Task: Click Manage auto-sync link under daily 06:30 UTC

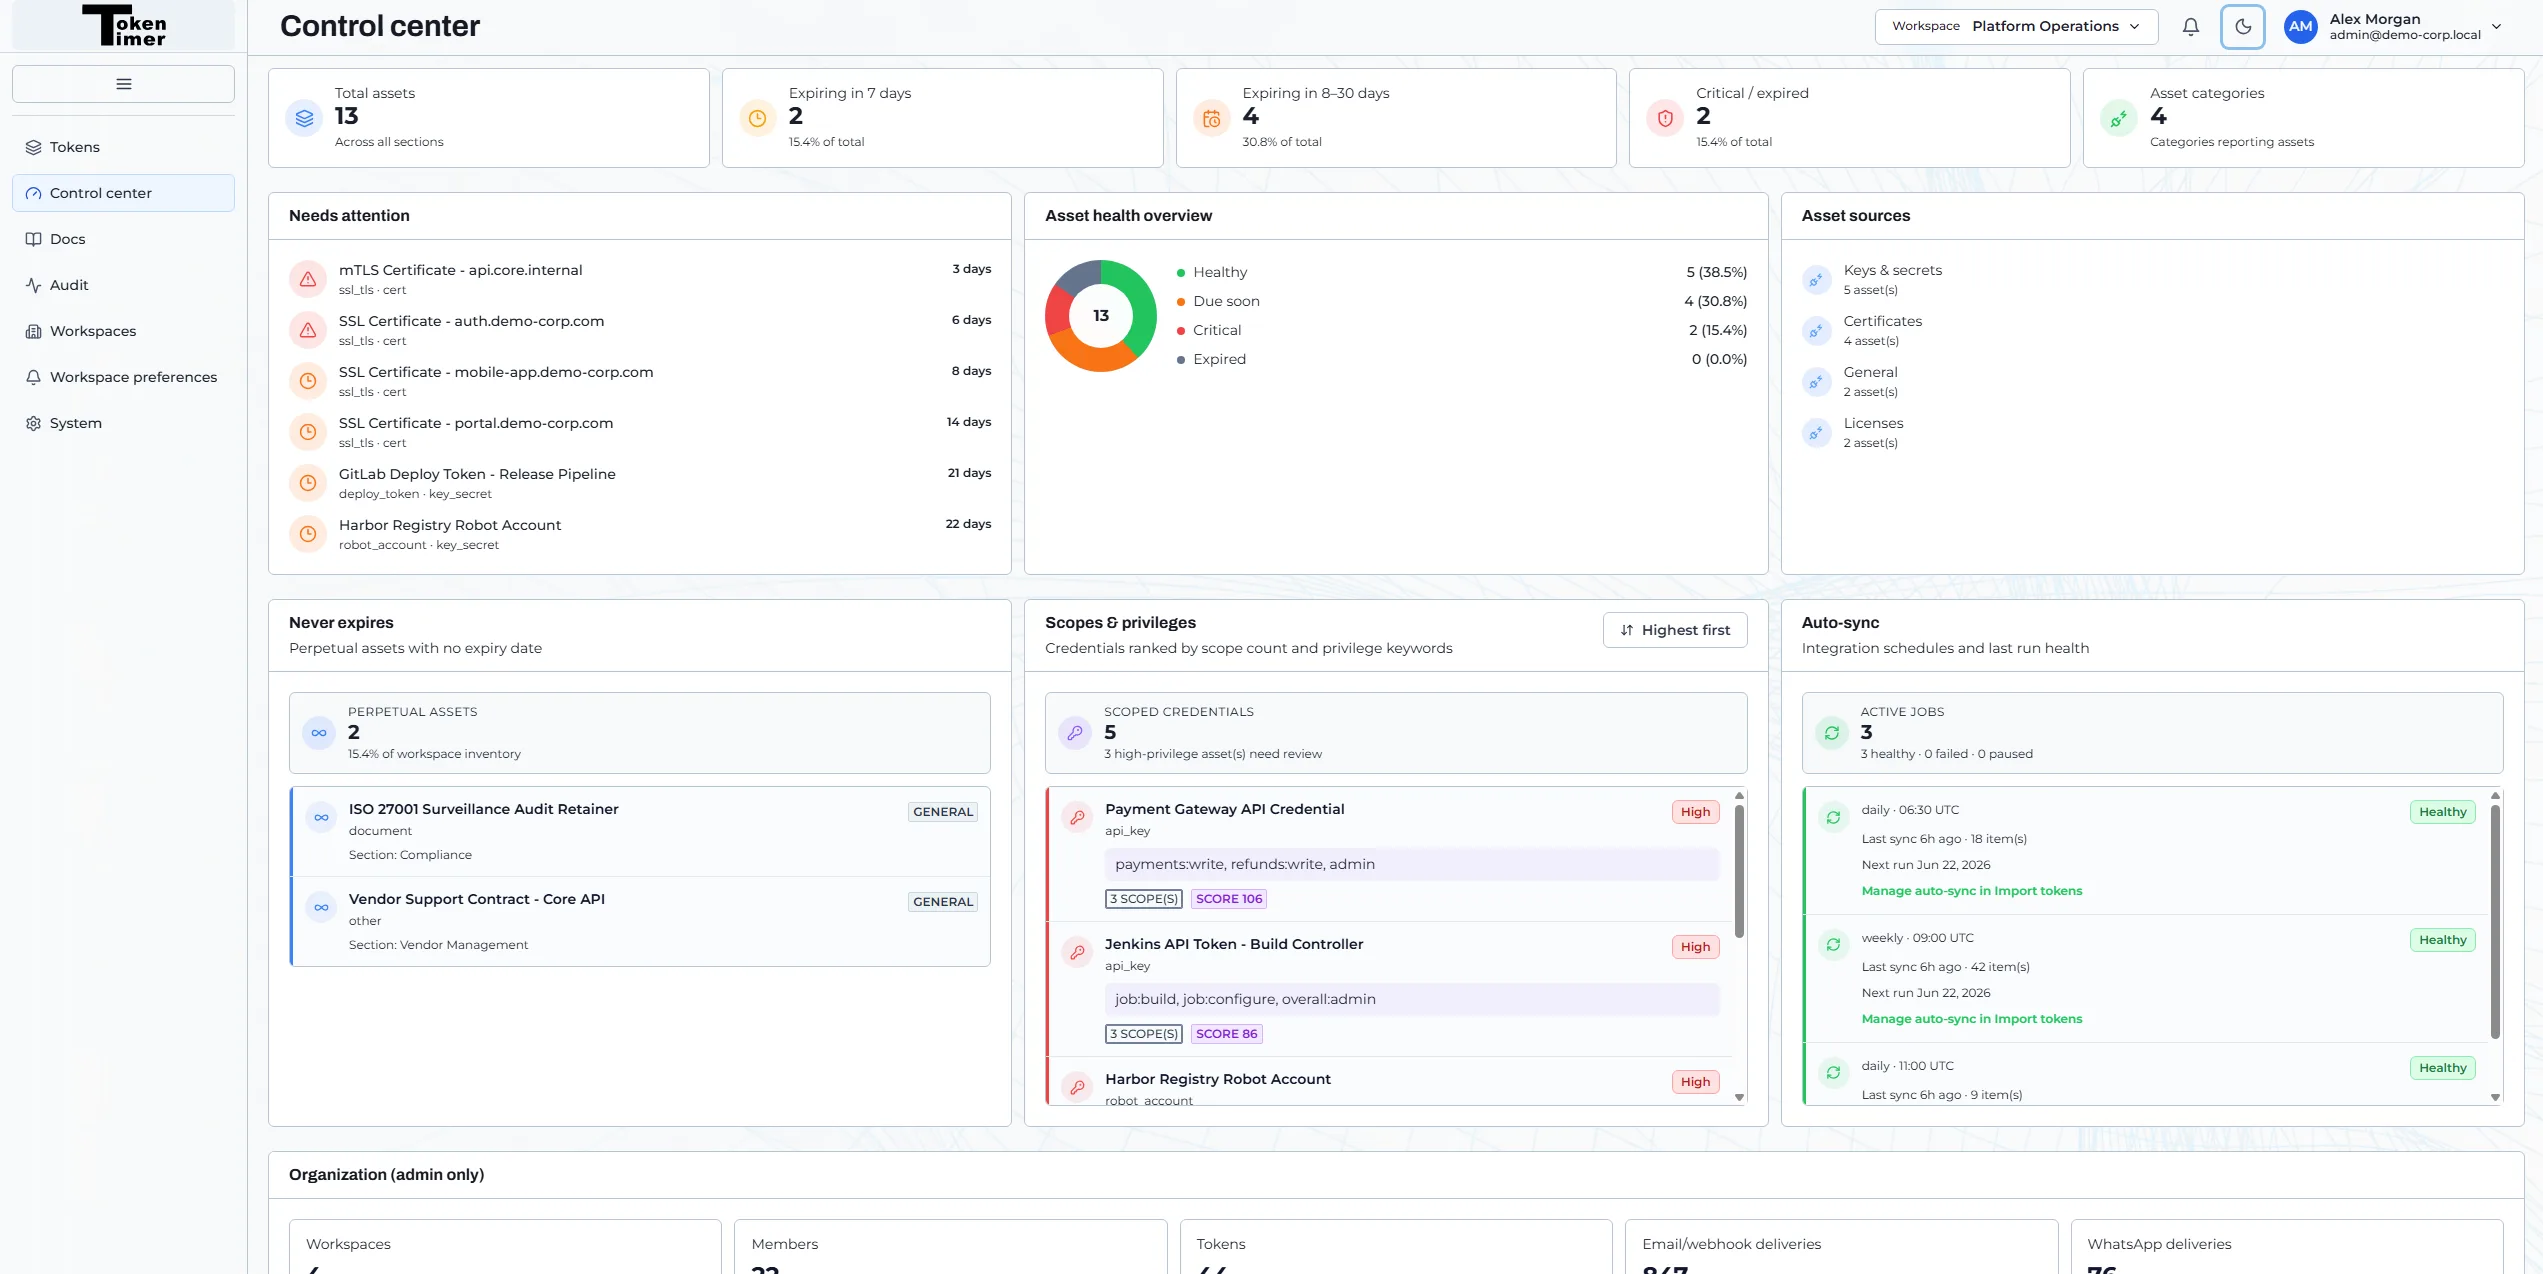Action: pos(1971,891)
